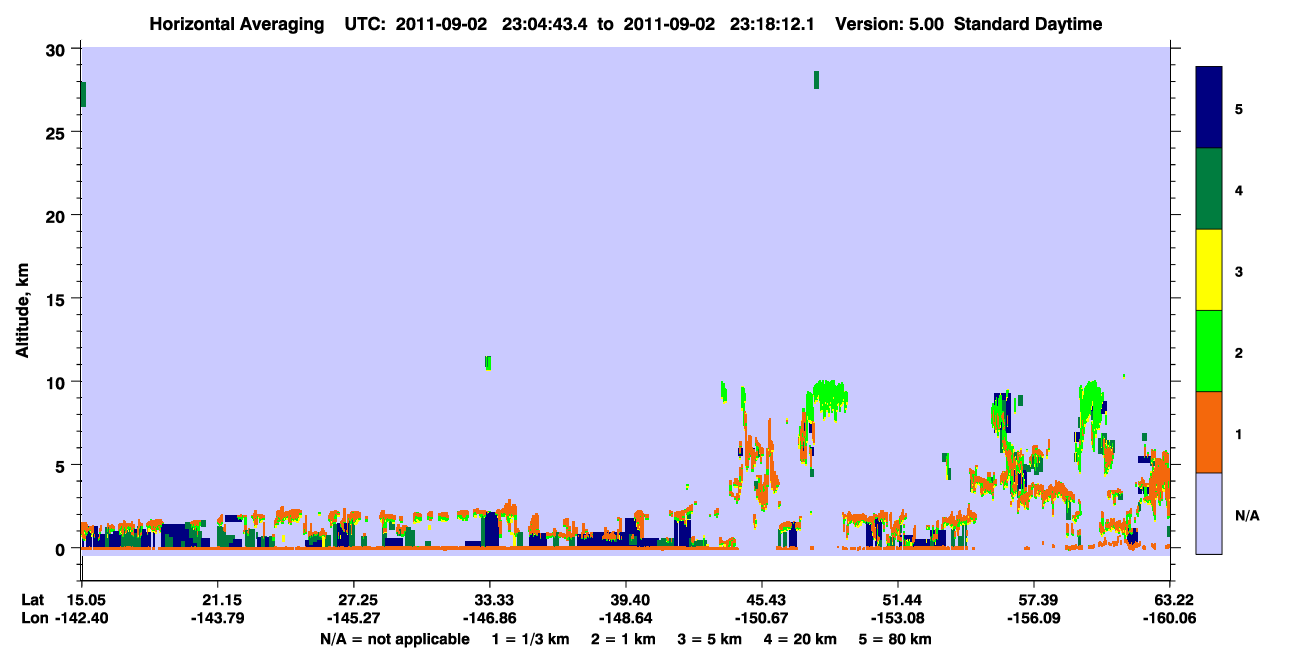Click the '1 = 1/3 km' legend entry
The image size is (1300, 667).
point(530,639)
